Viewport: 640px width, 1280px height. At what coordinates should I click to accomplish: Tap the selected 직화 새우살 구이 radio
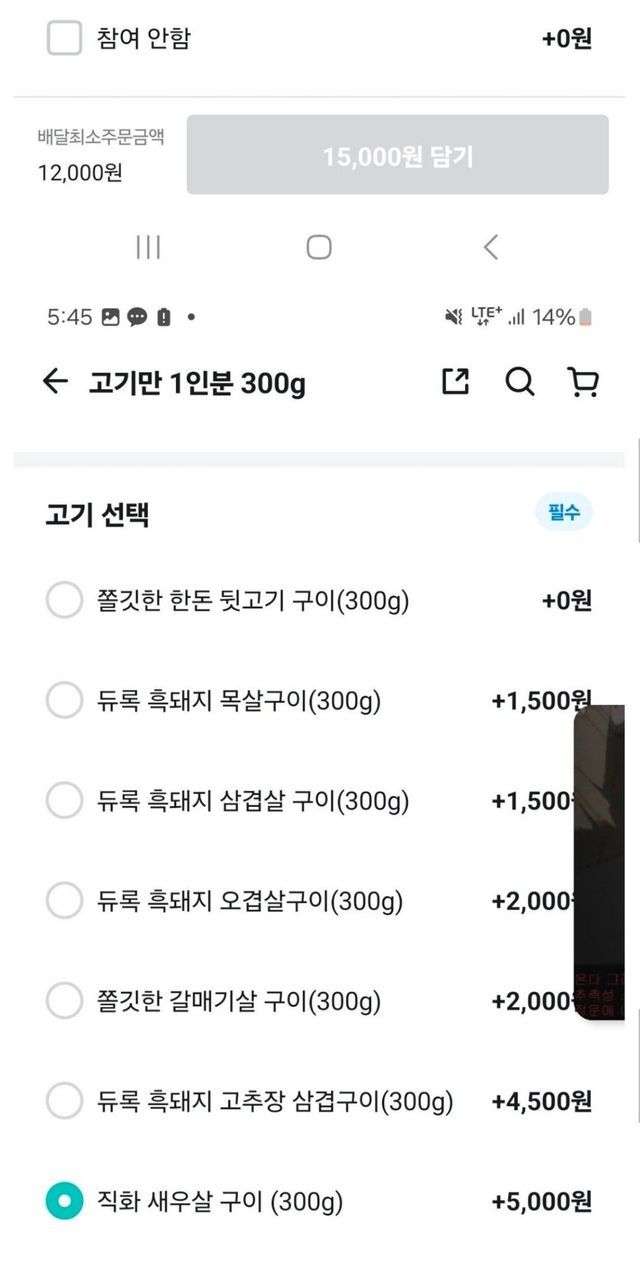point(64,1201)
